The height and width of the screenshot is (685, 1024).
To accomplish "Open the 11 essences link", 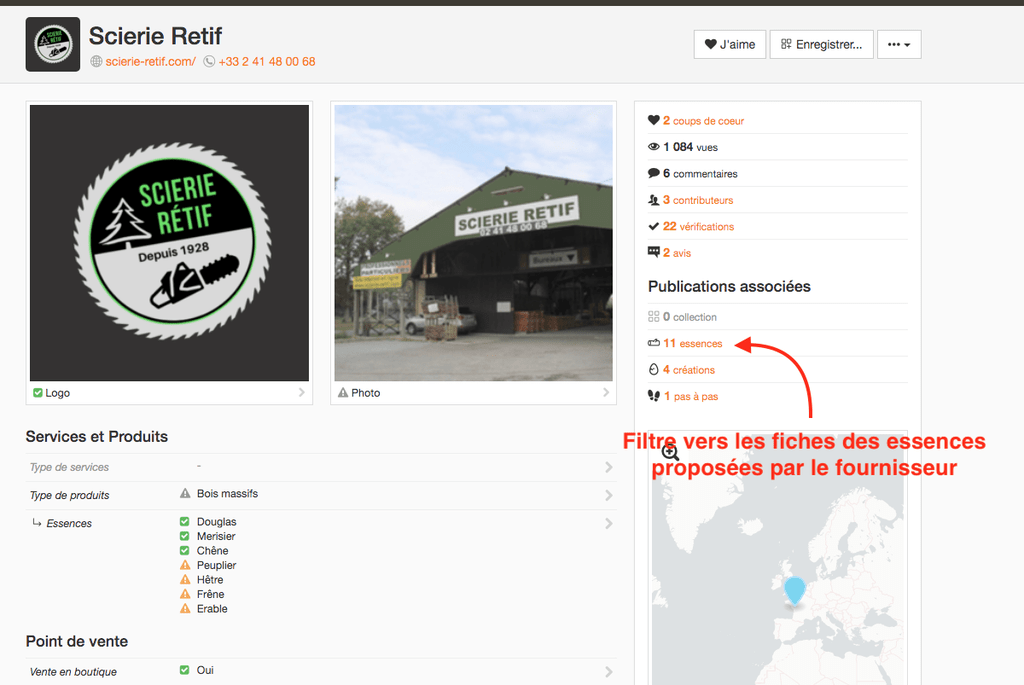I will click(x=692, y=343).
